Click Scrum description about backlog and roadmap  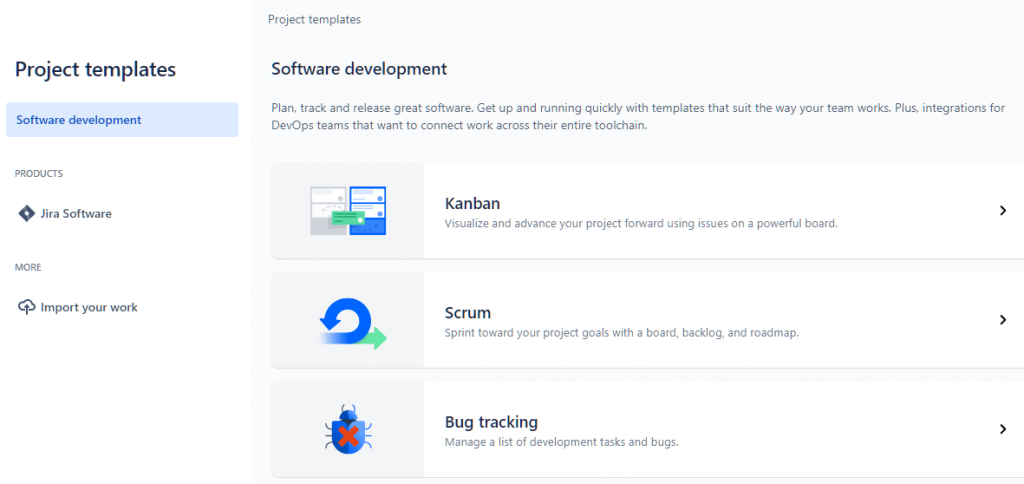[622, 333]
